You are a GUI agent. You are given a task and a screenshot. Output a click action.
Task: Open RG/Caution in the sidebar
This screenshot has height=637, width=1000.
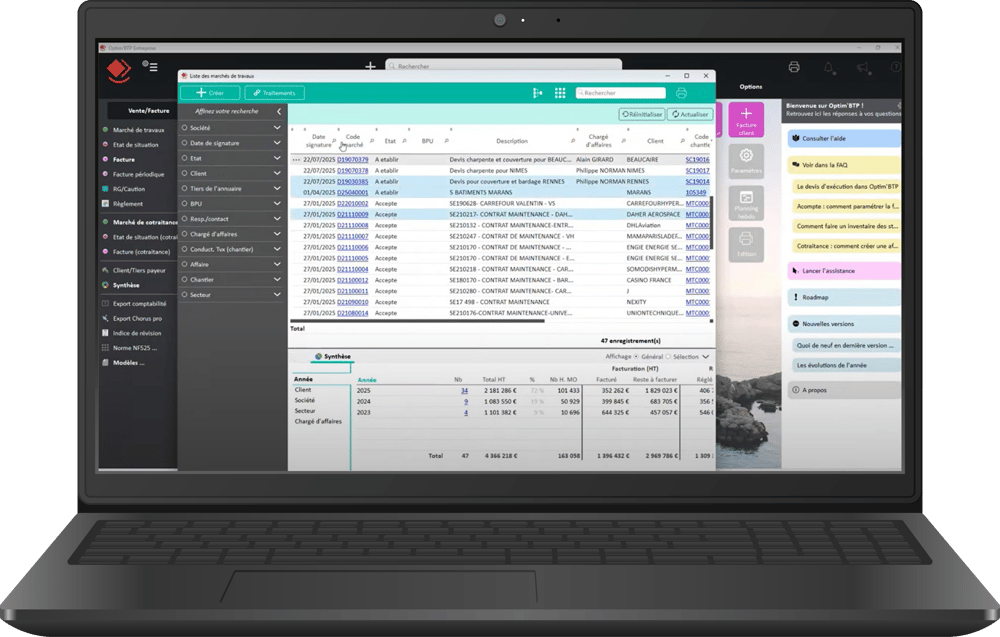129,189
